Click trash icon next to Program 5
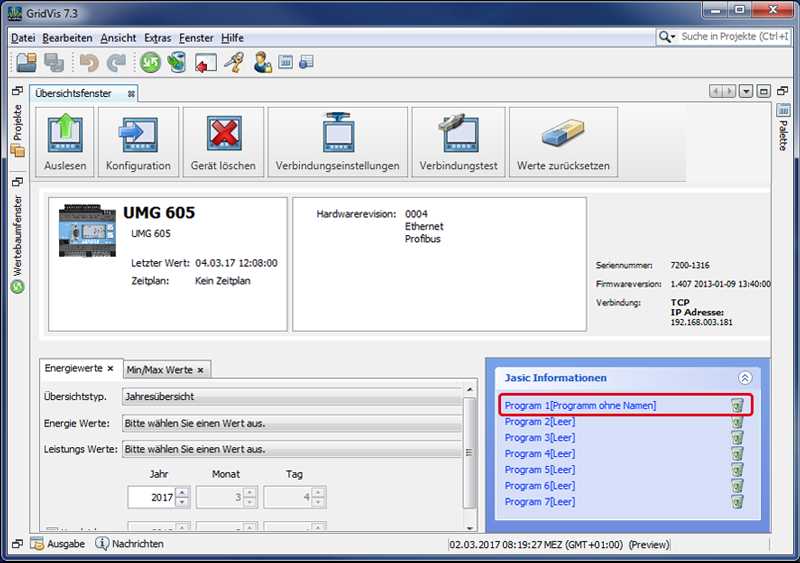 (737, 470)
